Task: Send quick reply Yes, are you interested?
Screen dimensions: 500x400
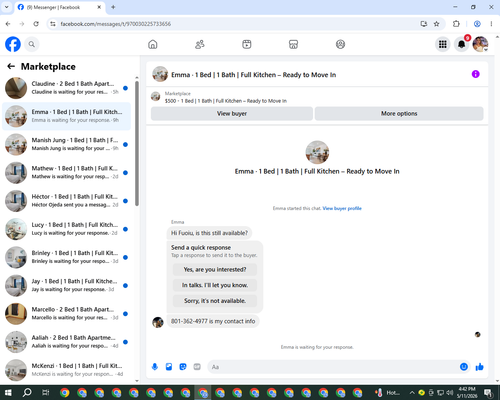Action: pos(215,269)
